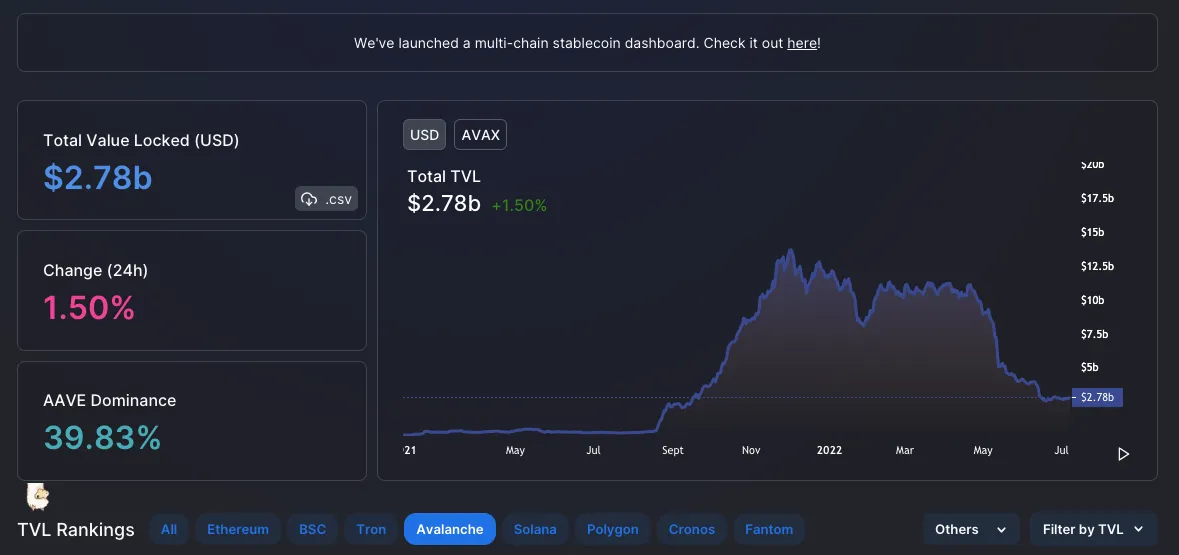This screenshot has height=555, width=1179.
Task: Click the Sept axis label
Action: 673,450
